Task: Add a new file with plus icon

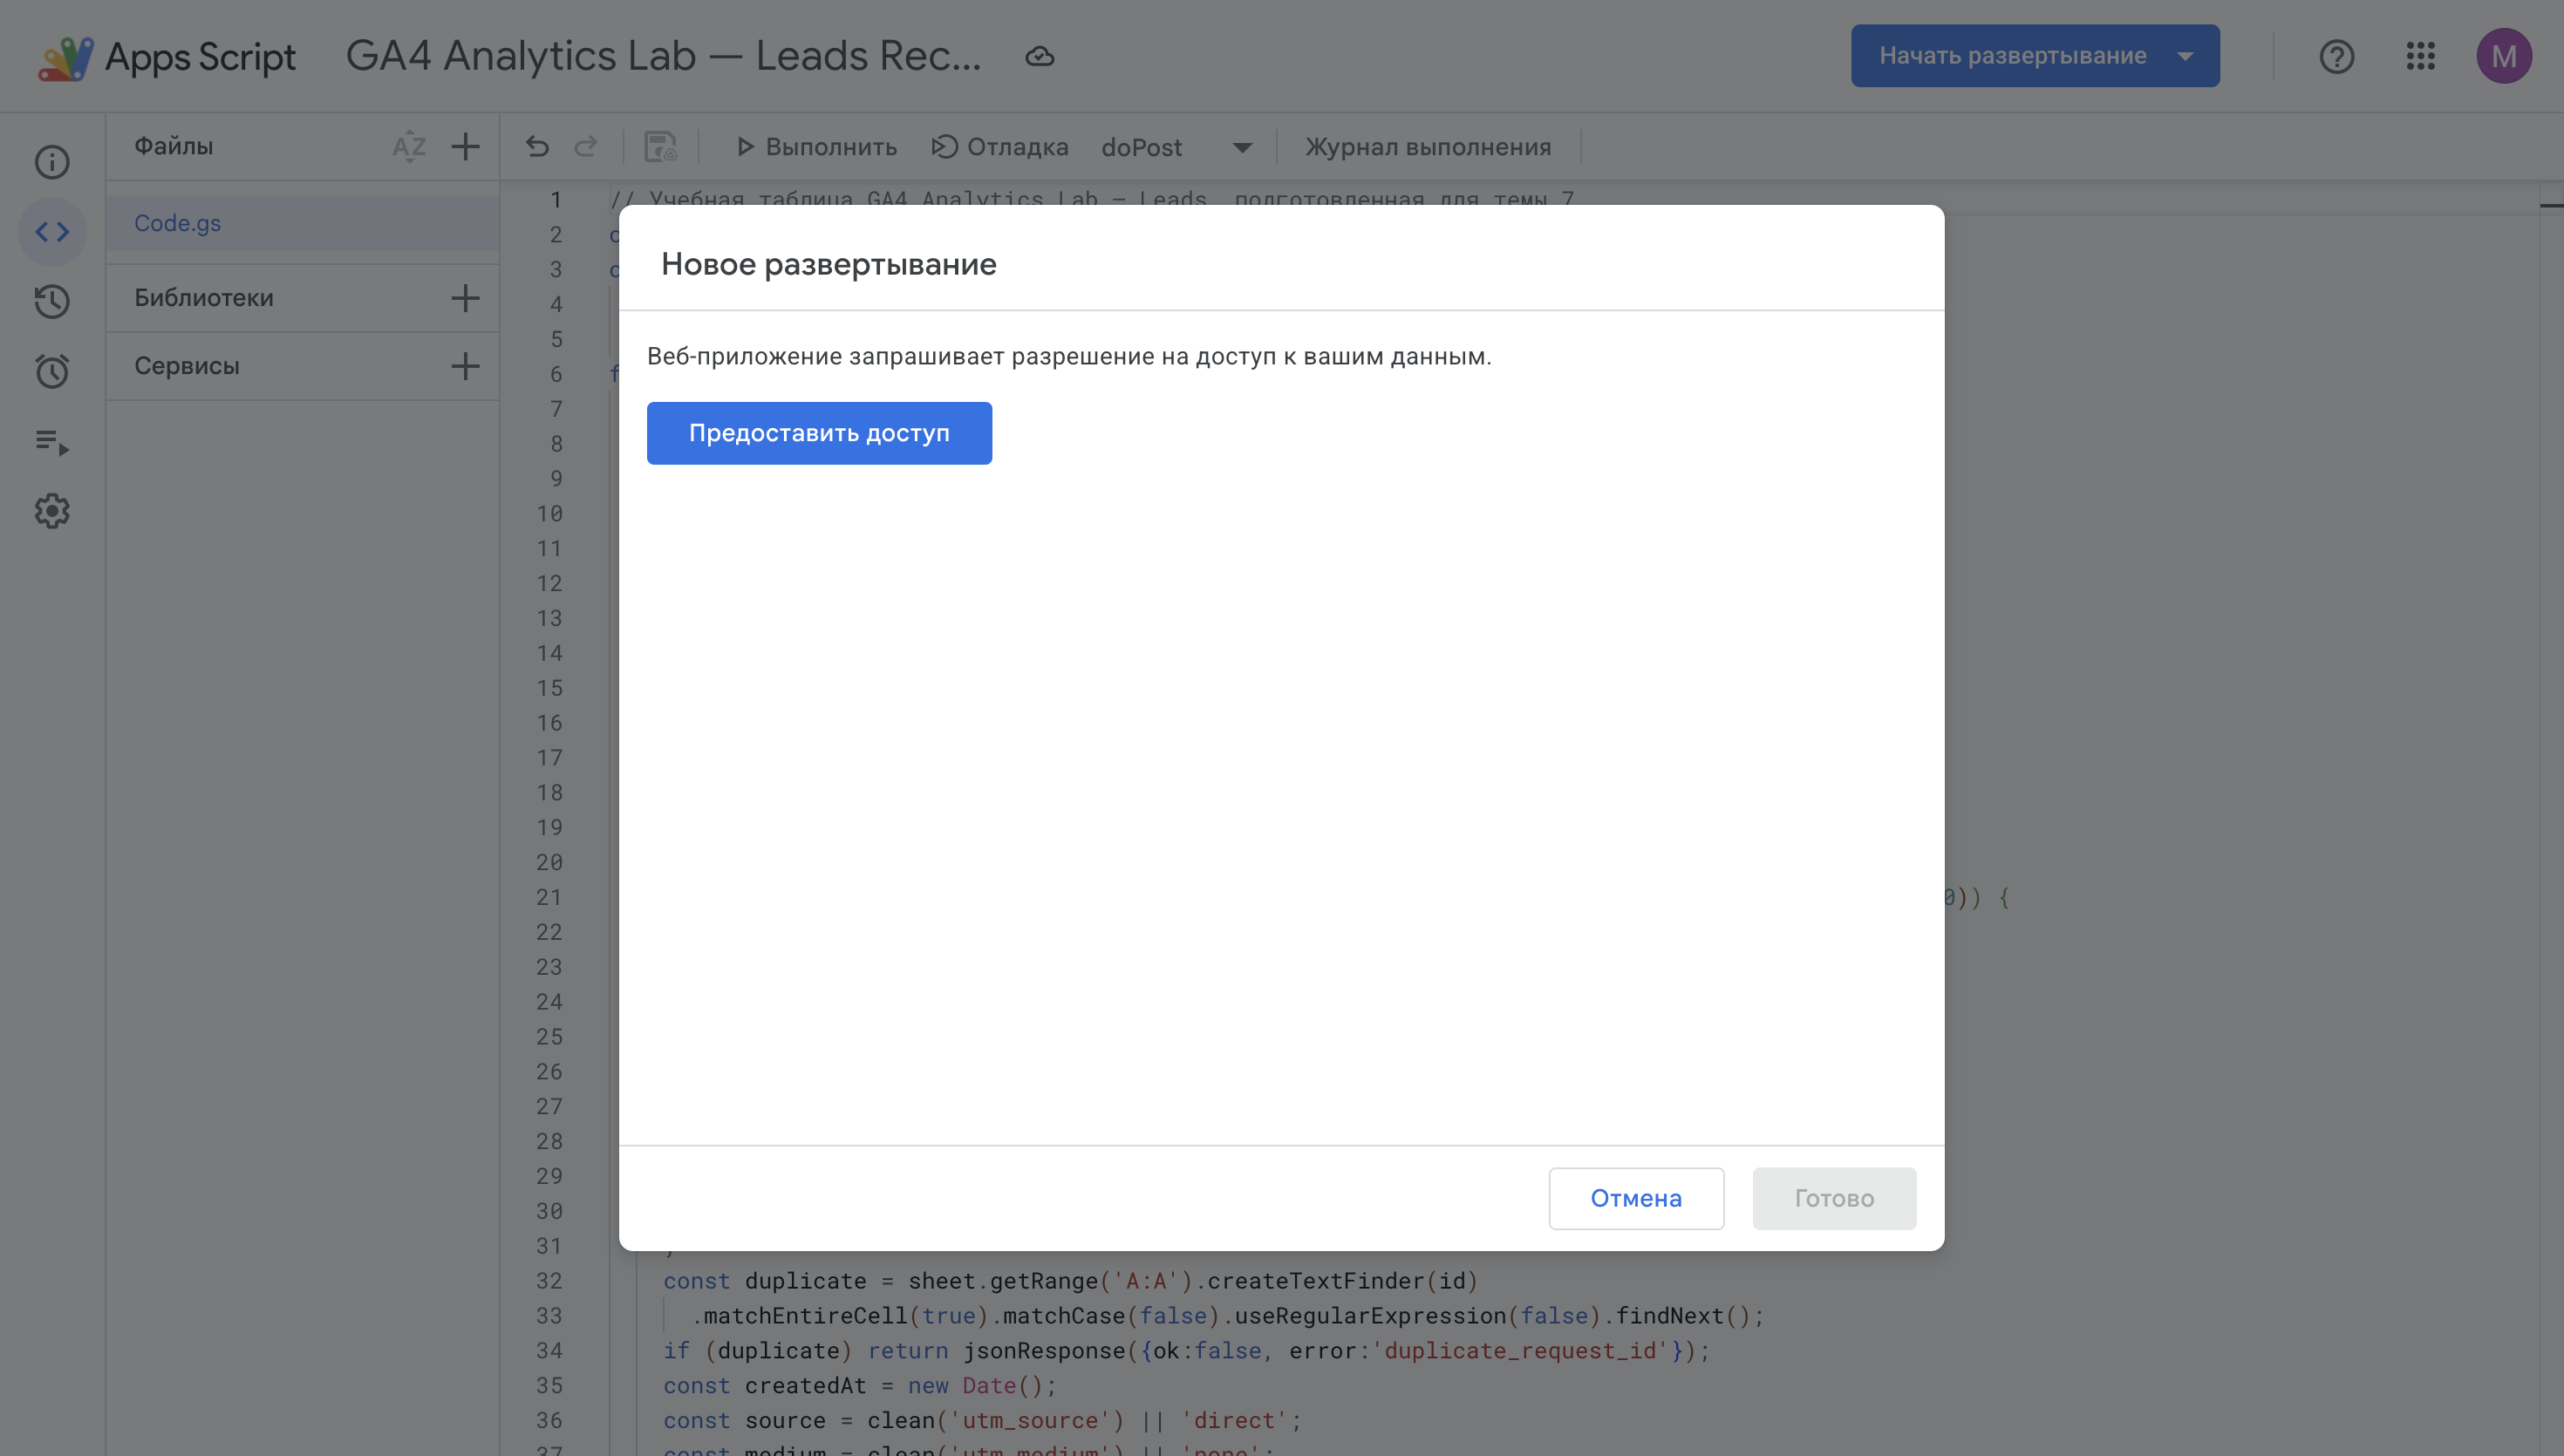Action: pyautogui.click(x=465, y=147)
